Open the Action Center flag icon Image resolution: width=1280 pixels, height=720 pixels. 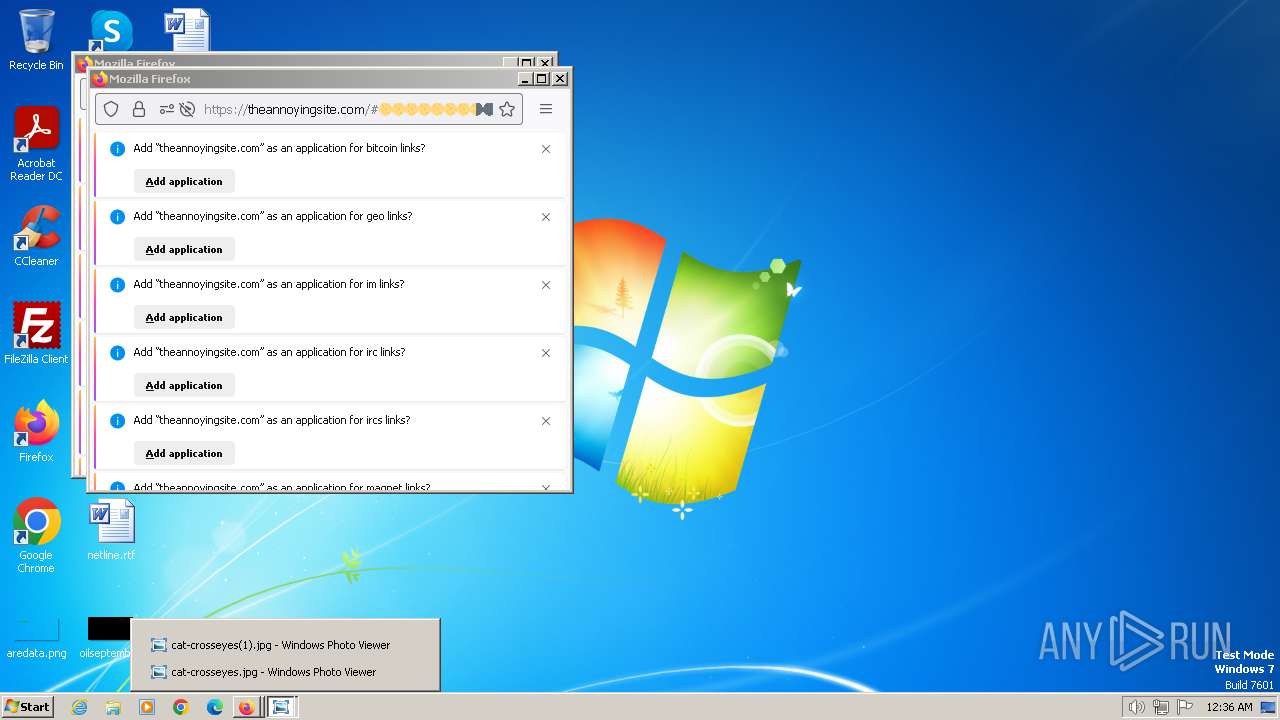1185,707
